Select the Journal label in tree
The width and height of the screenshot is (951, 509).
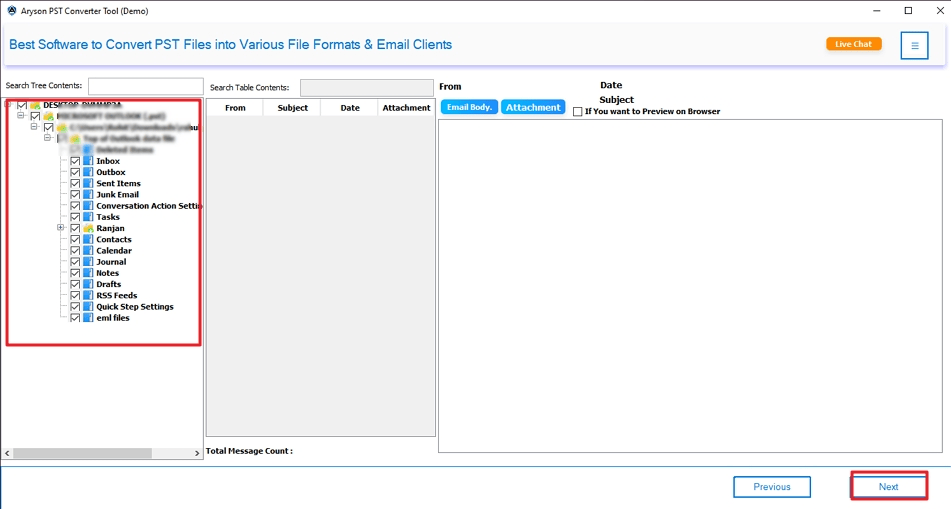point(111,262)
